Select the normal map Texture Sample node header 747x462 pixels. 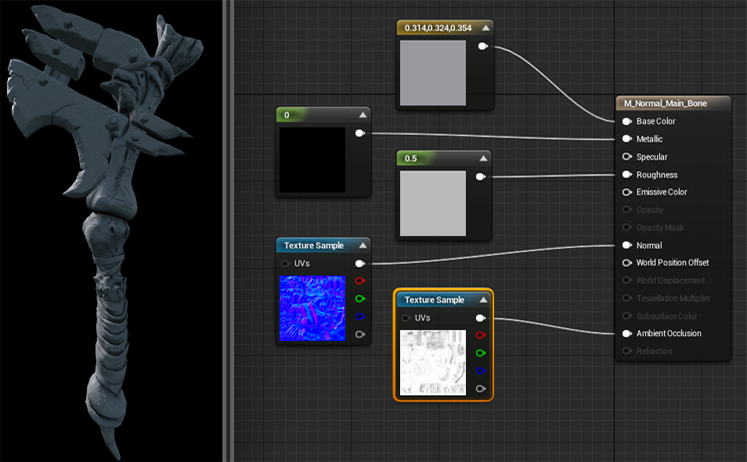tap(323, 245)
